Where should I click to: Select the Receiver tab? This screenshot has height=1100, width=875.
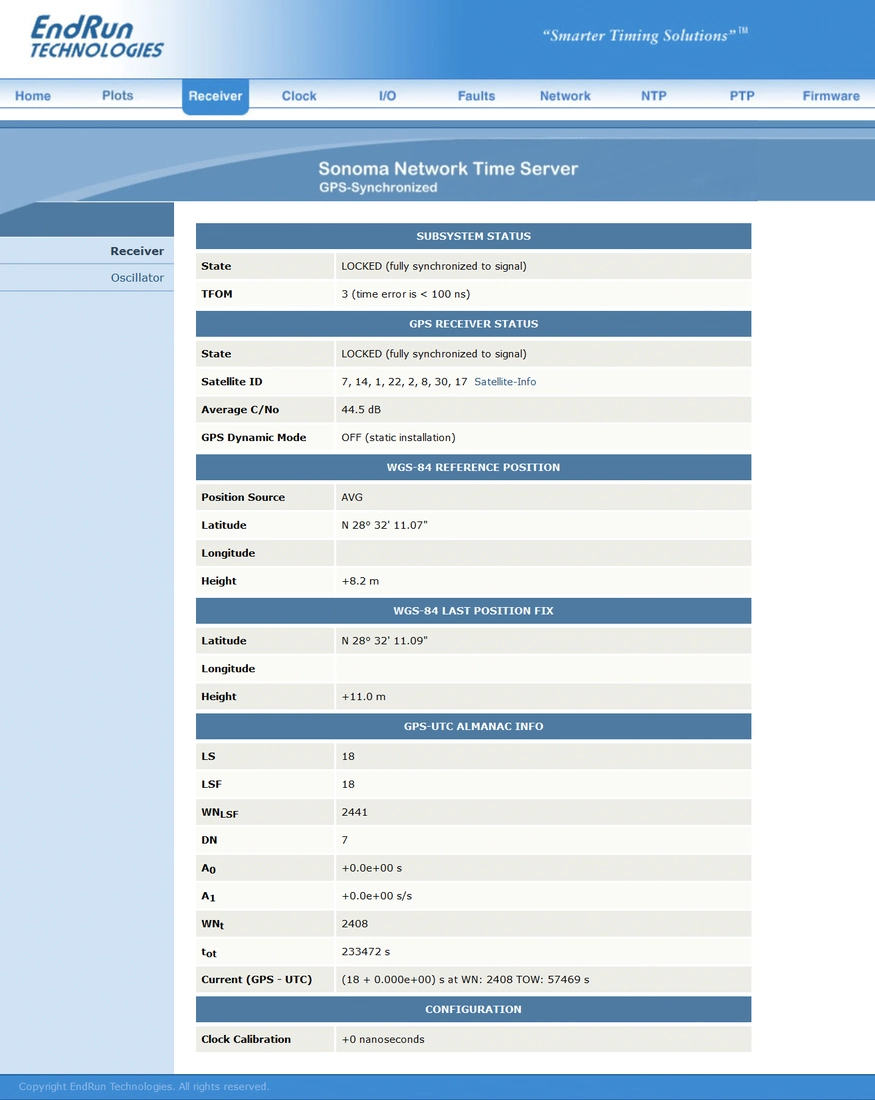point(215,96)
